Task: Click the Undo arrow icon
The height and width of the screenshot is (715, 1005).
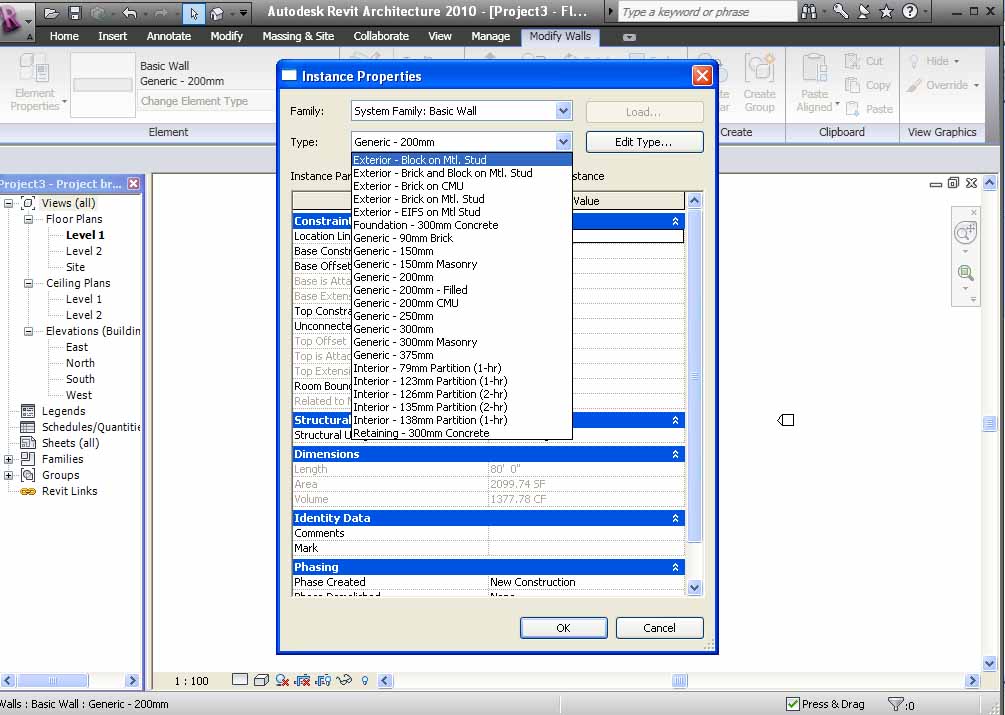Action: point(129,13)
